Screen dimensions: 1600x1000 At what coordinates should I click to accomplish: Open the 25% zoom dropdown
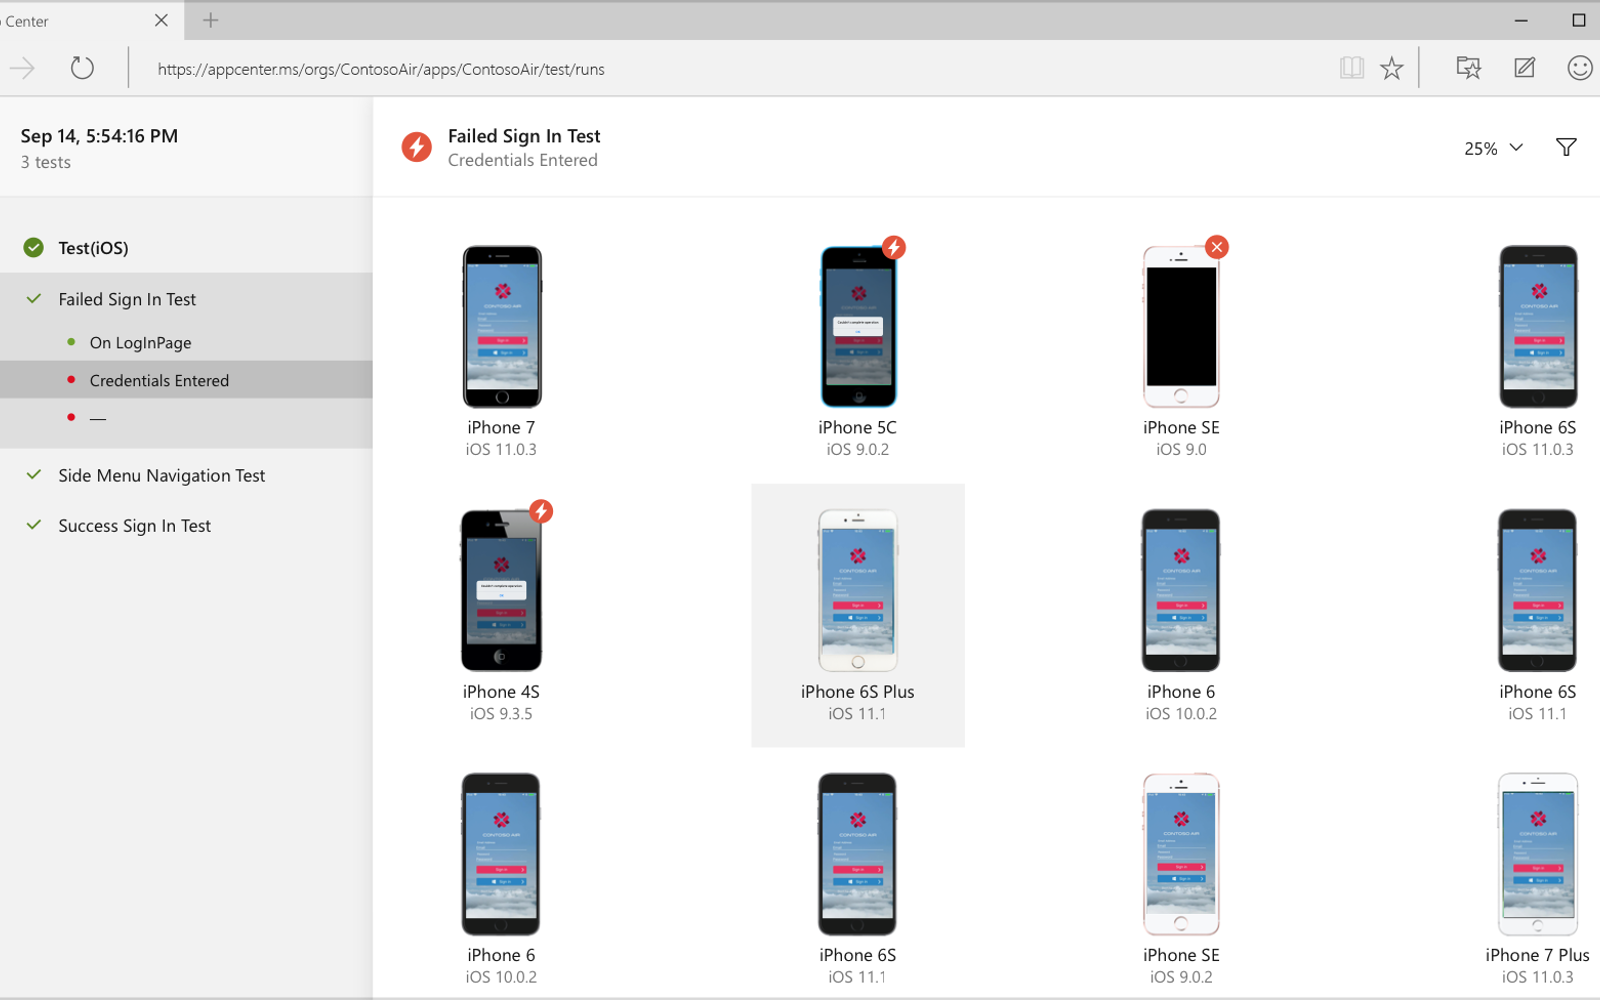tap(1493, 148)
